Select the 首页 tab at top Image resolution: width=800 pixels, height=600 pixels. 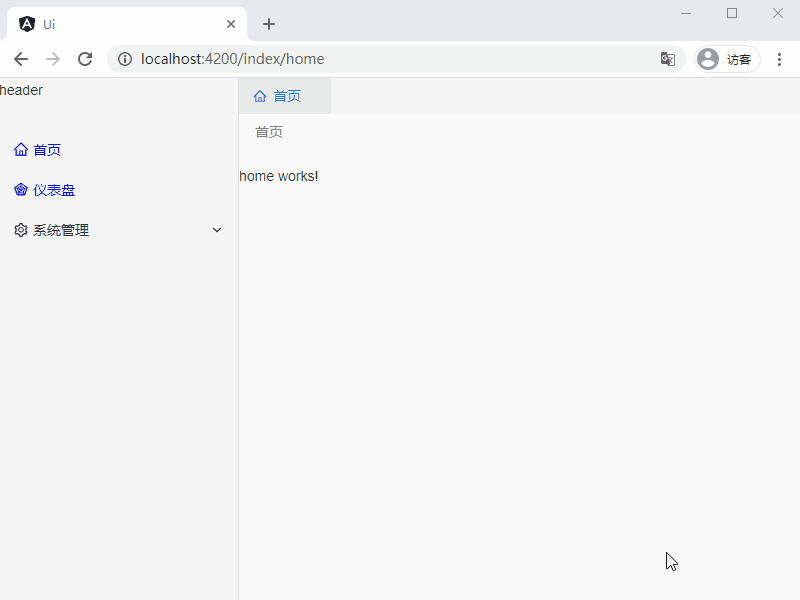(286, 96)
